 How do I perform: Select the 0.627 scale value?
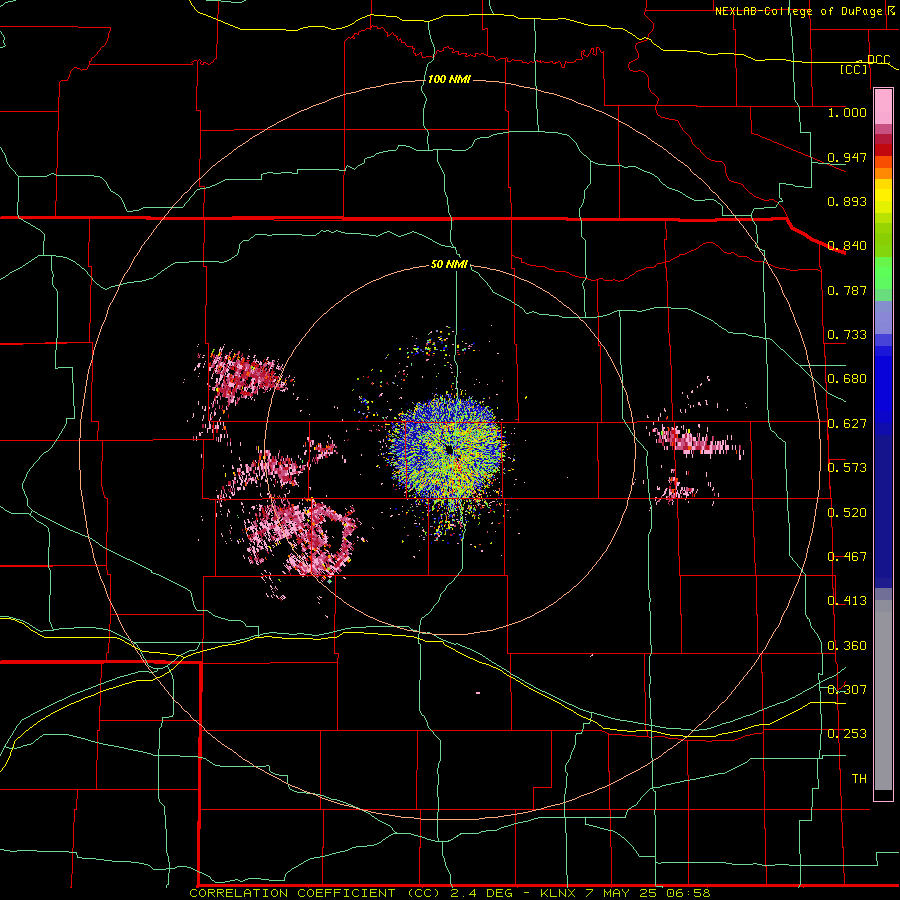847,424
